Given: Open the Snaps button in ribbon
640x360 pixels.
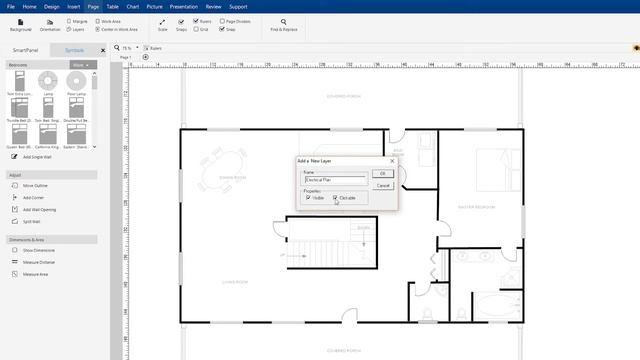Looking at the screenshot, I should point(181,25).
